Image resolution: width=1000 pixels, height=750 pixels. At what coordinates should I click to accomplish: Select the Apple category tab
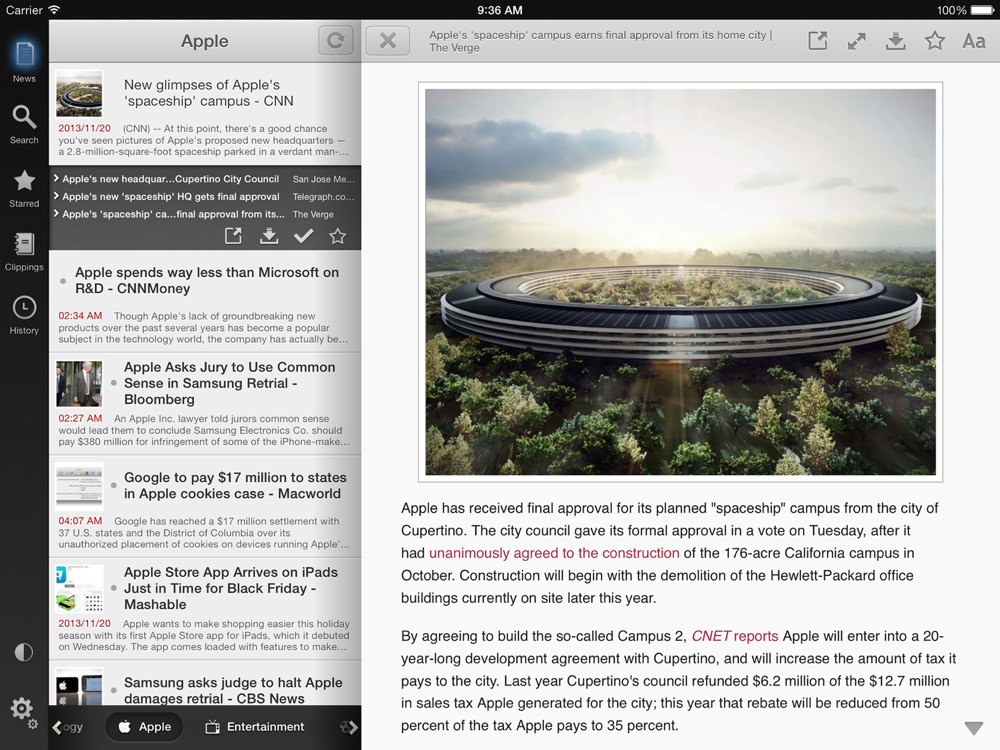144,726
